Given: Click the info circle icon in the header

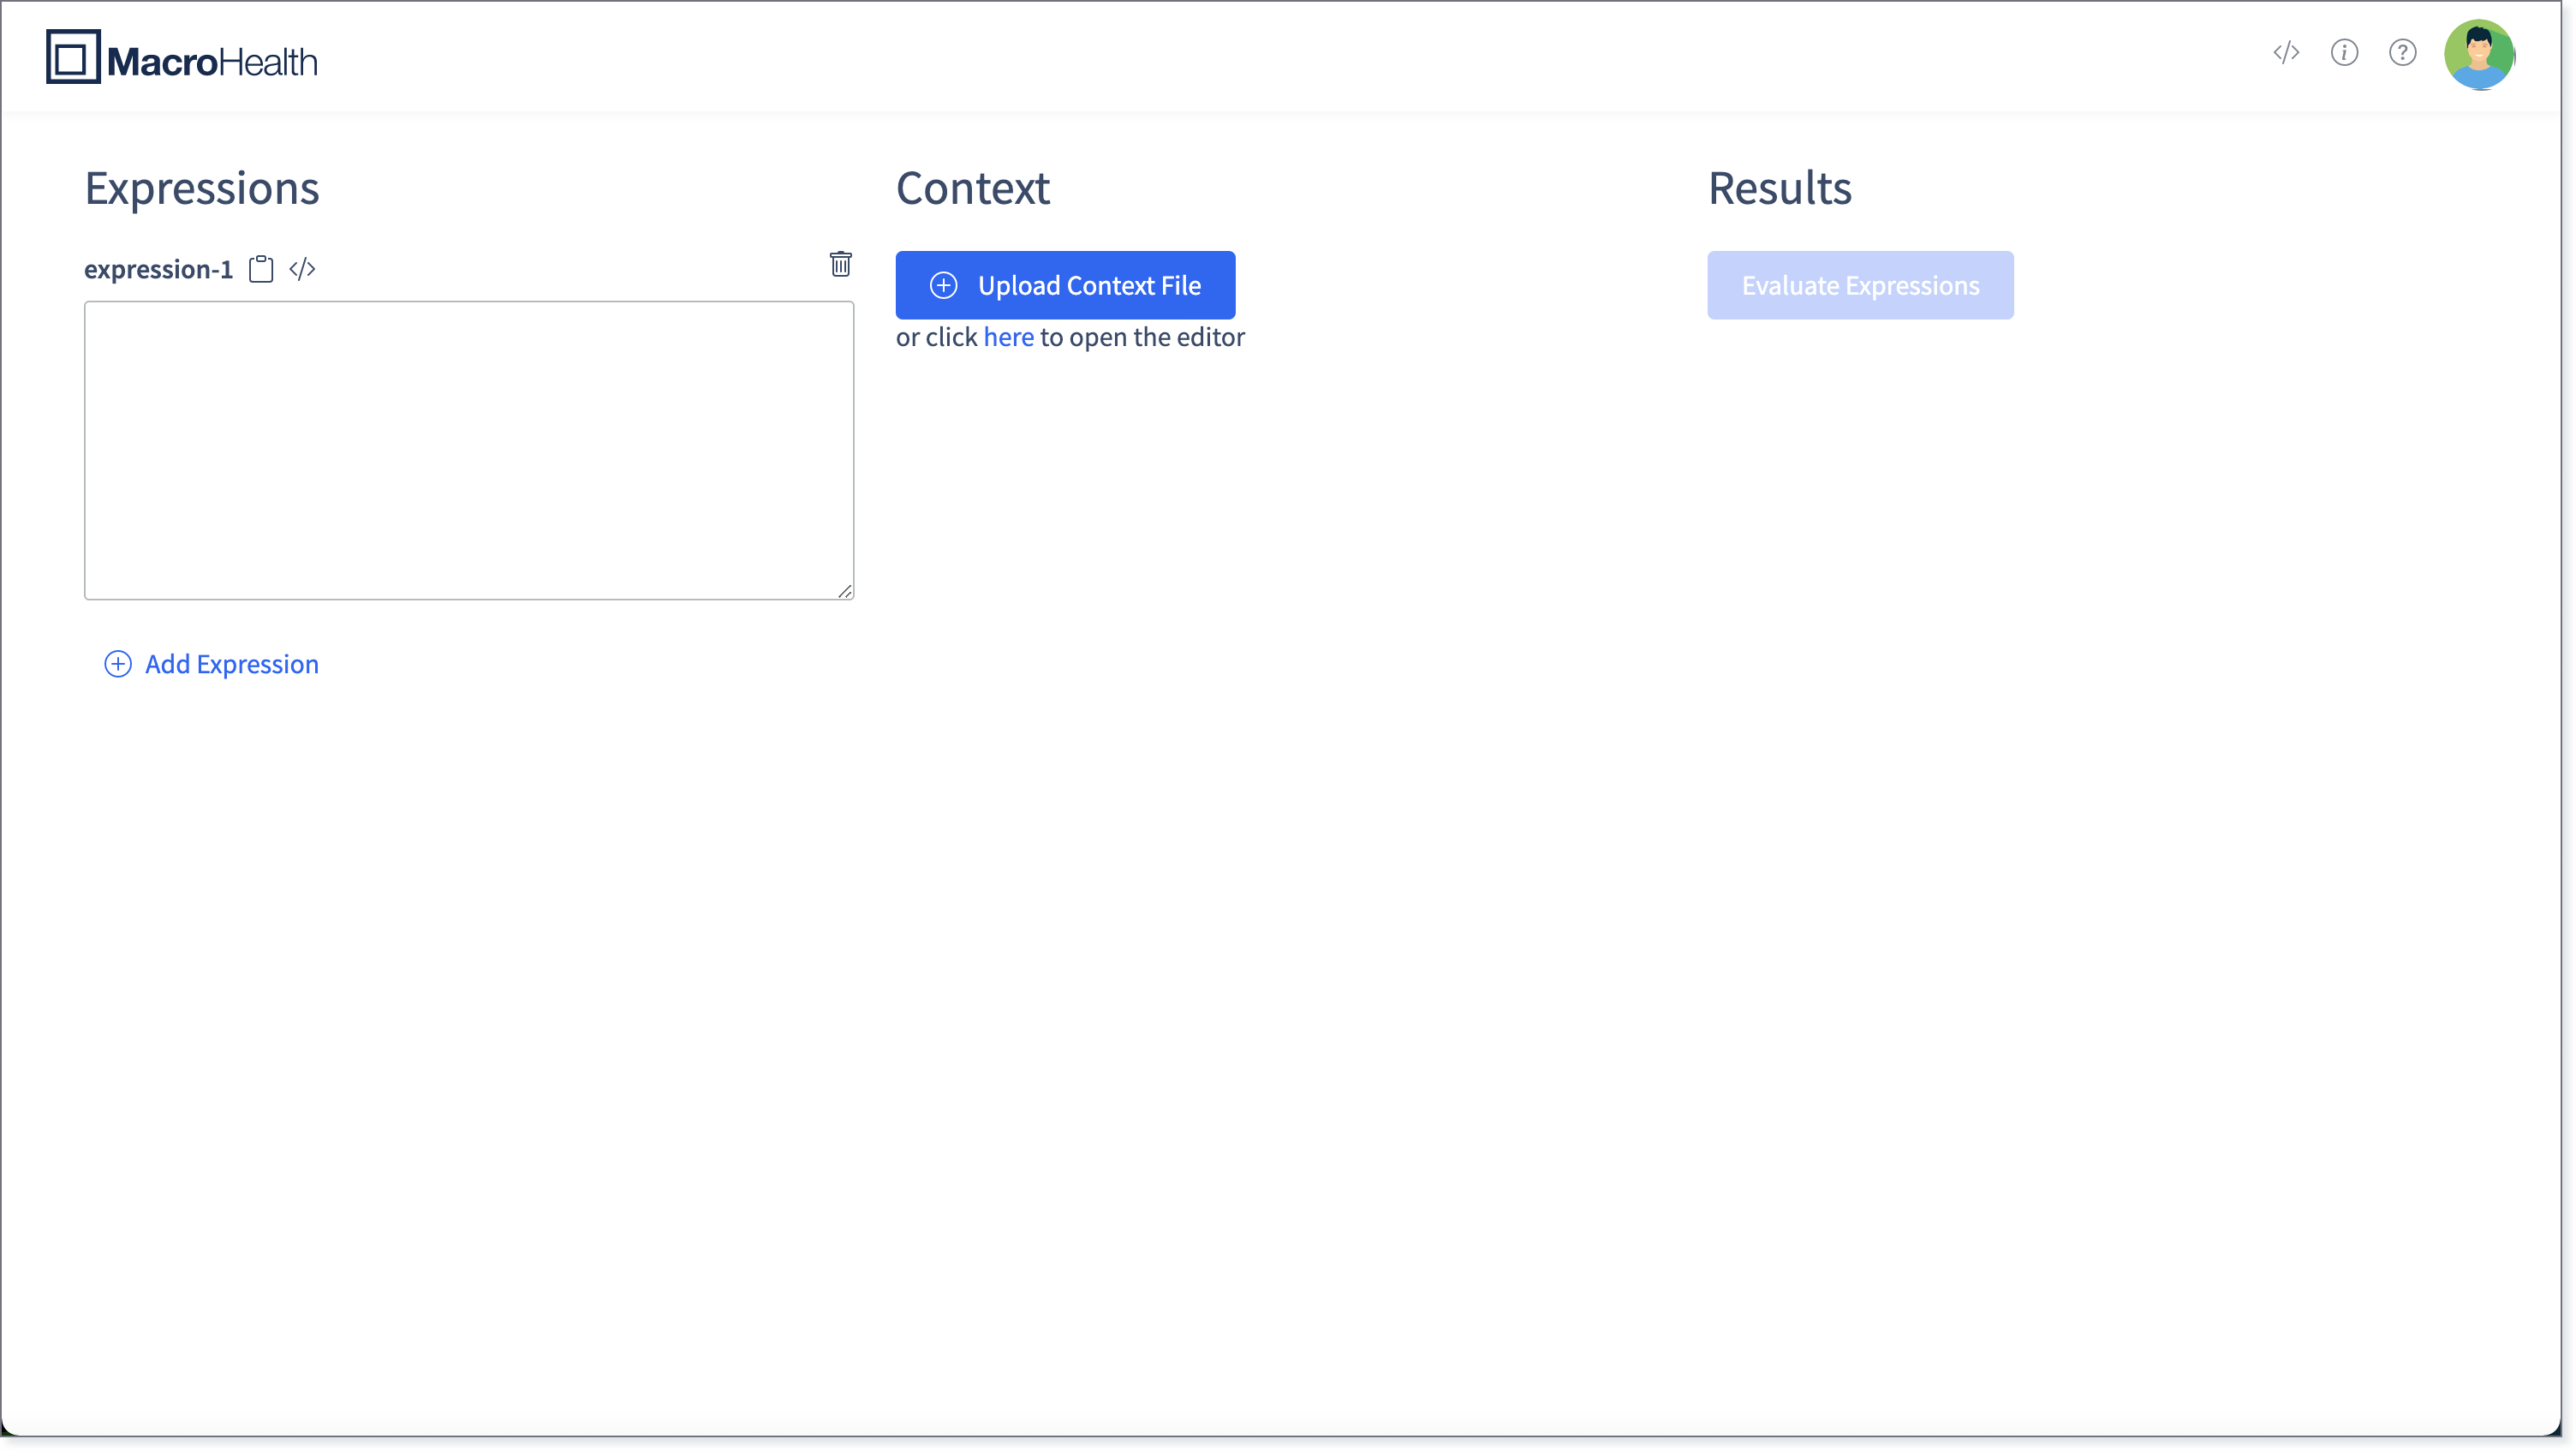Looking at the screenshot, I should (x=2344, y=52).
